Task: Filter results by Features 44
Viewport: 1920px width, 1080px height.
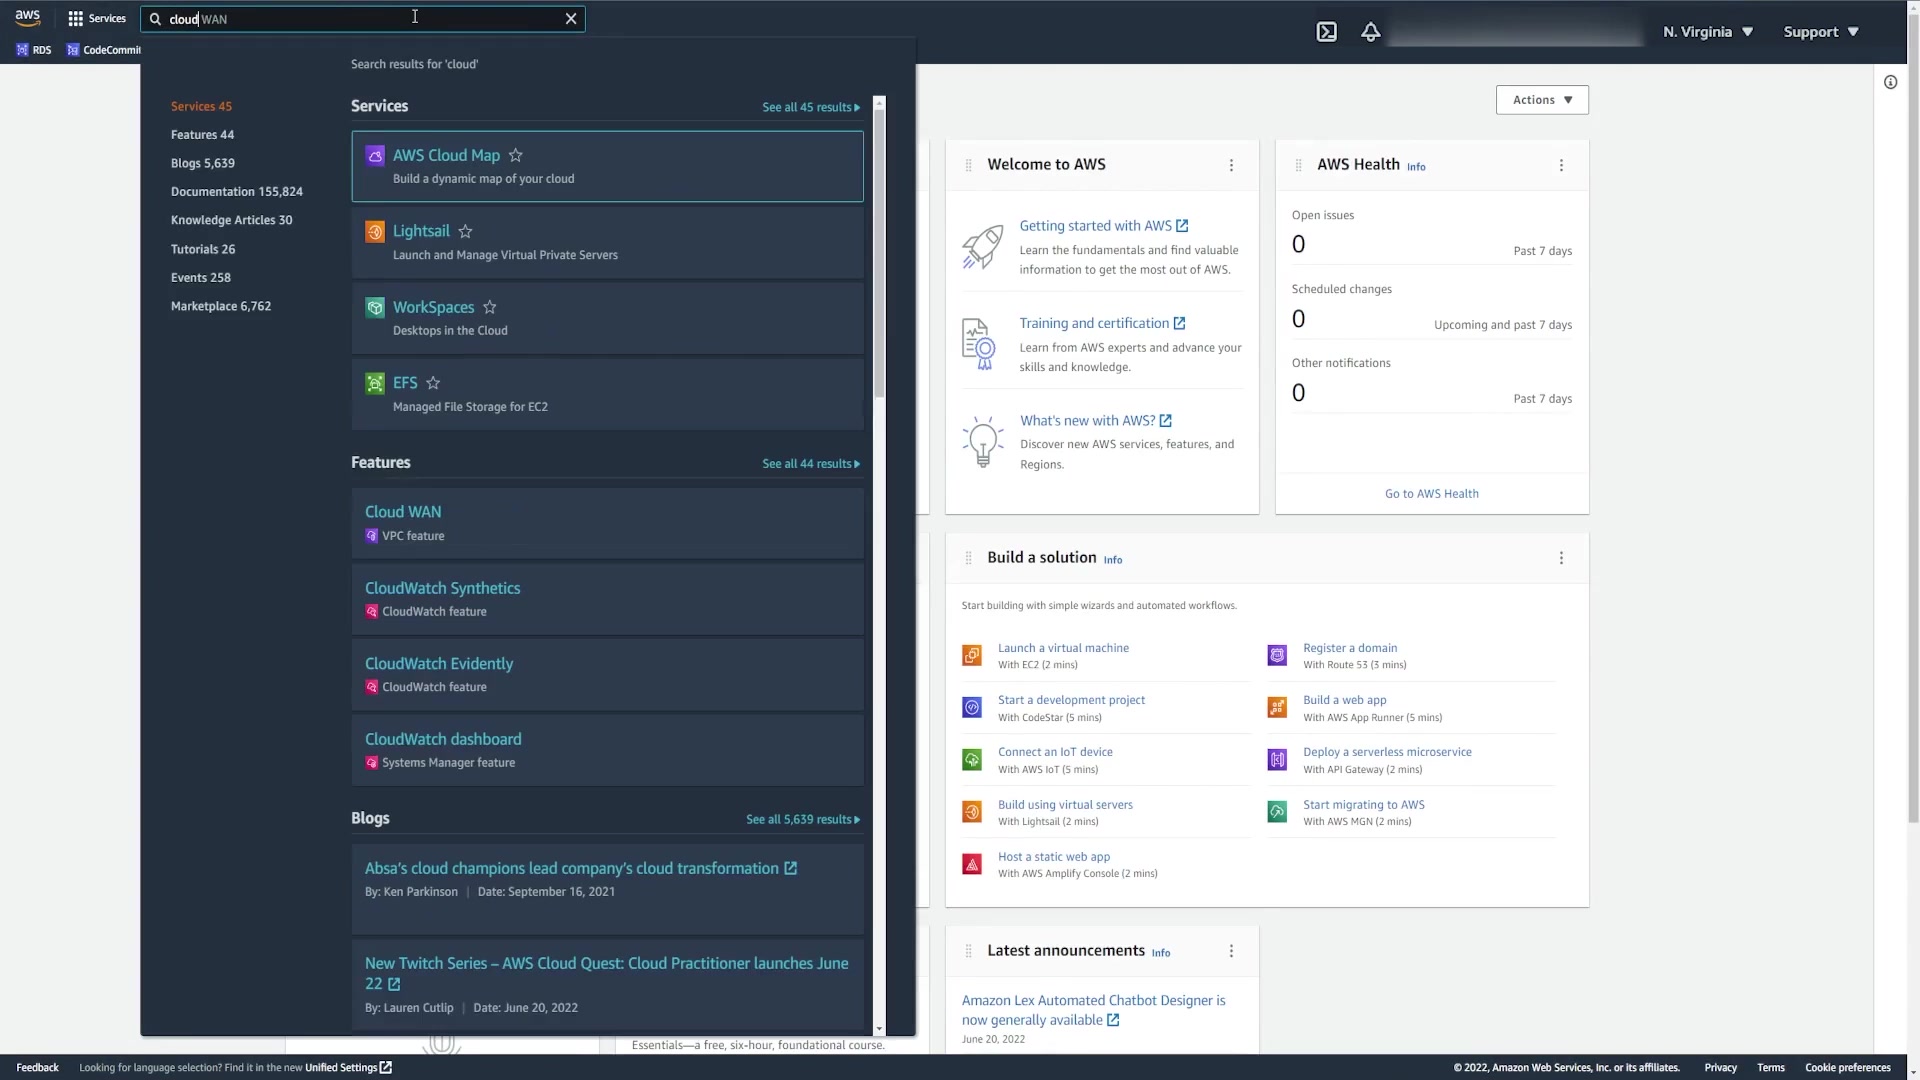Action: tap(202, 135)
